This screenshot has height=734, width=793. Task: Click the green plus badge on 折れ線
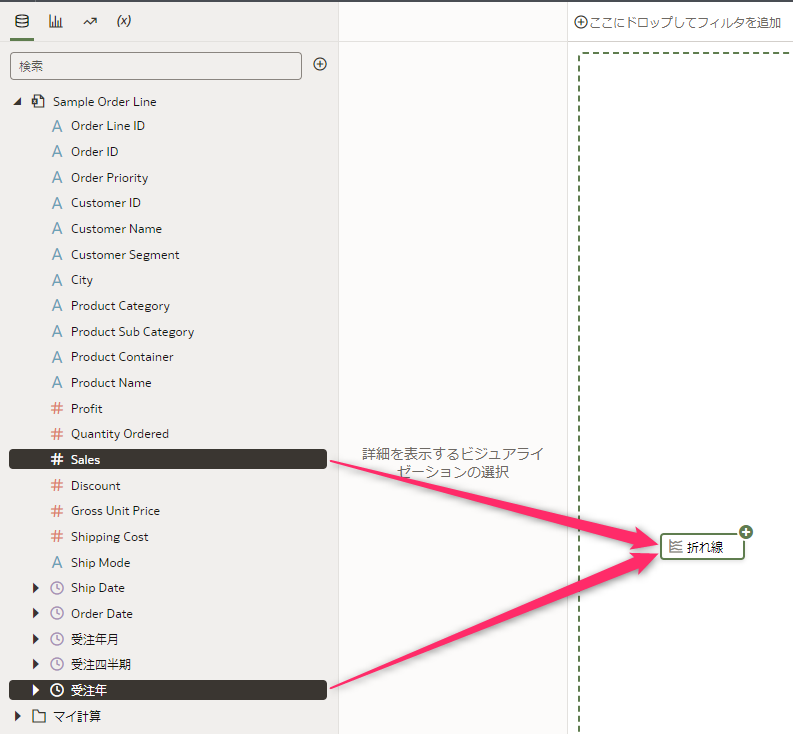(746, 532)
